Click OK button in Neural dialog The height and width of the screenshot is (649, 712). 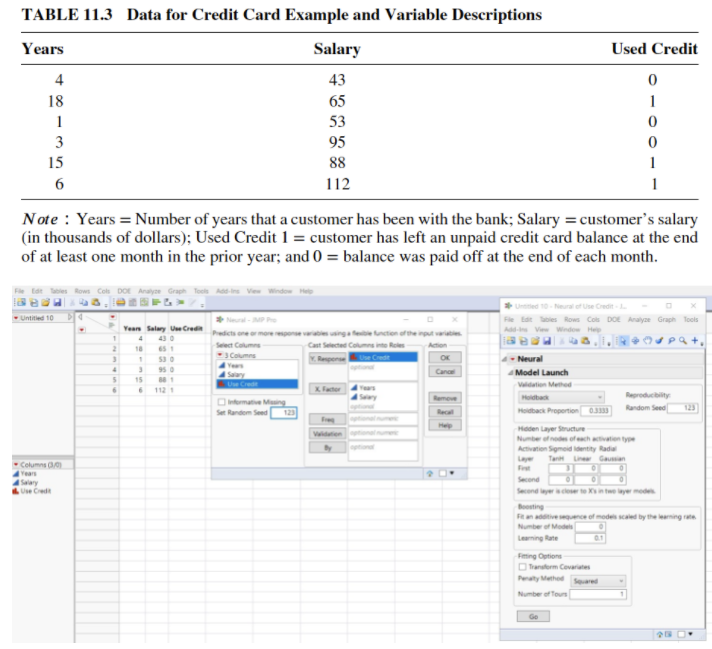coord(445,358)
